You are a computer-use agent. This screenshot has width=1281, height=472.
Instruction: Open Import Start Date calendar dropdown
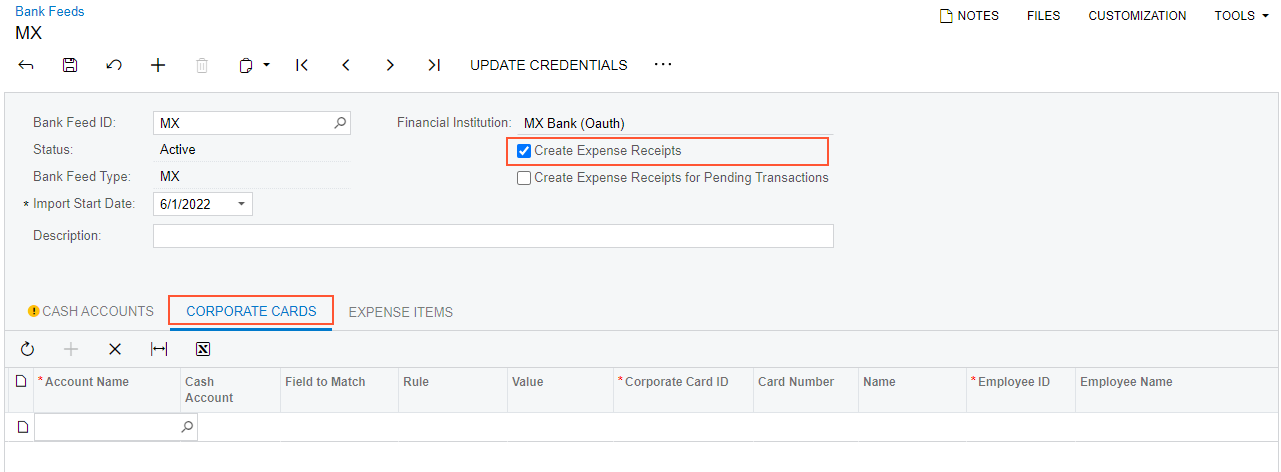tap(241, 205)
